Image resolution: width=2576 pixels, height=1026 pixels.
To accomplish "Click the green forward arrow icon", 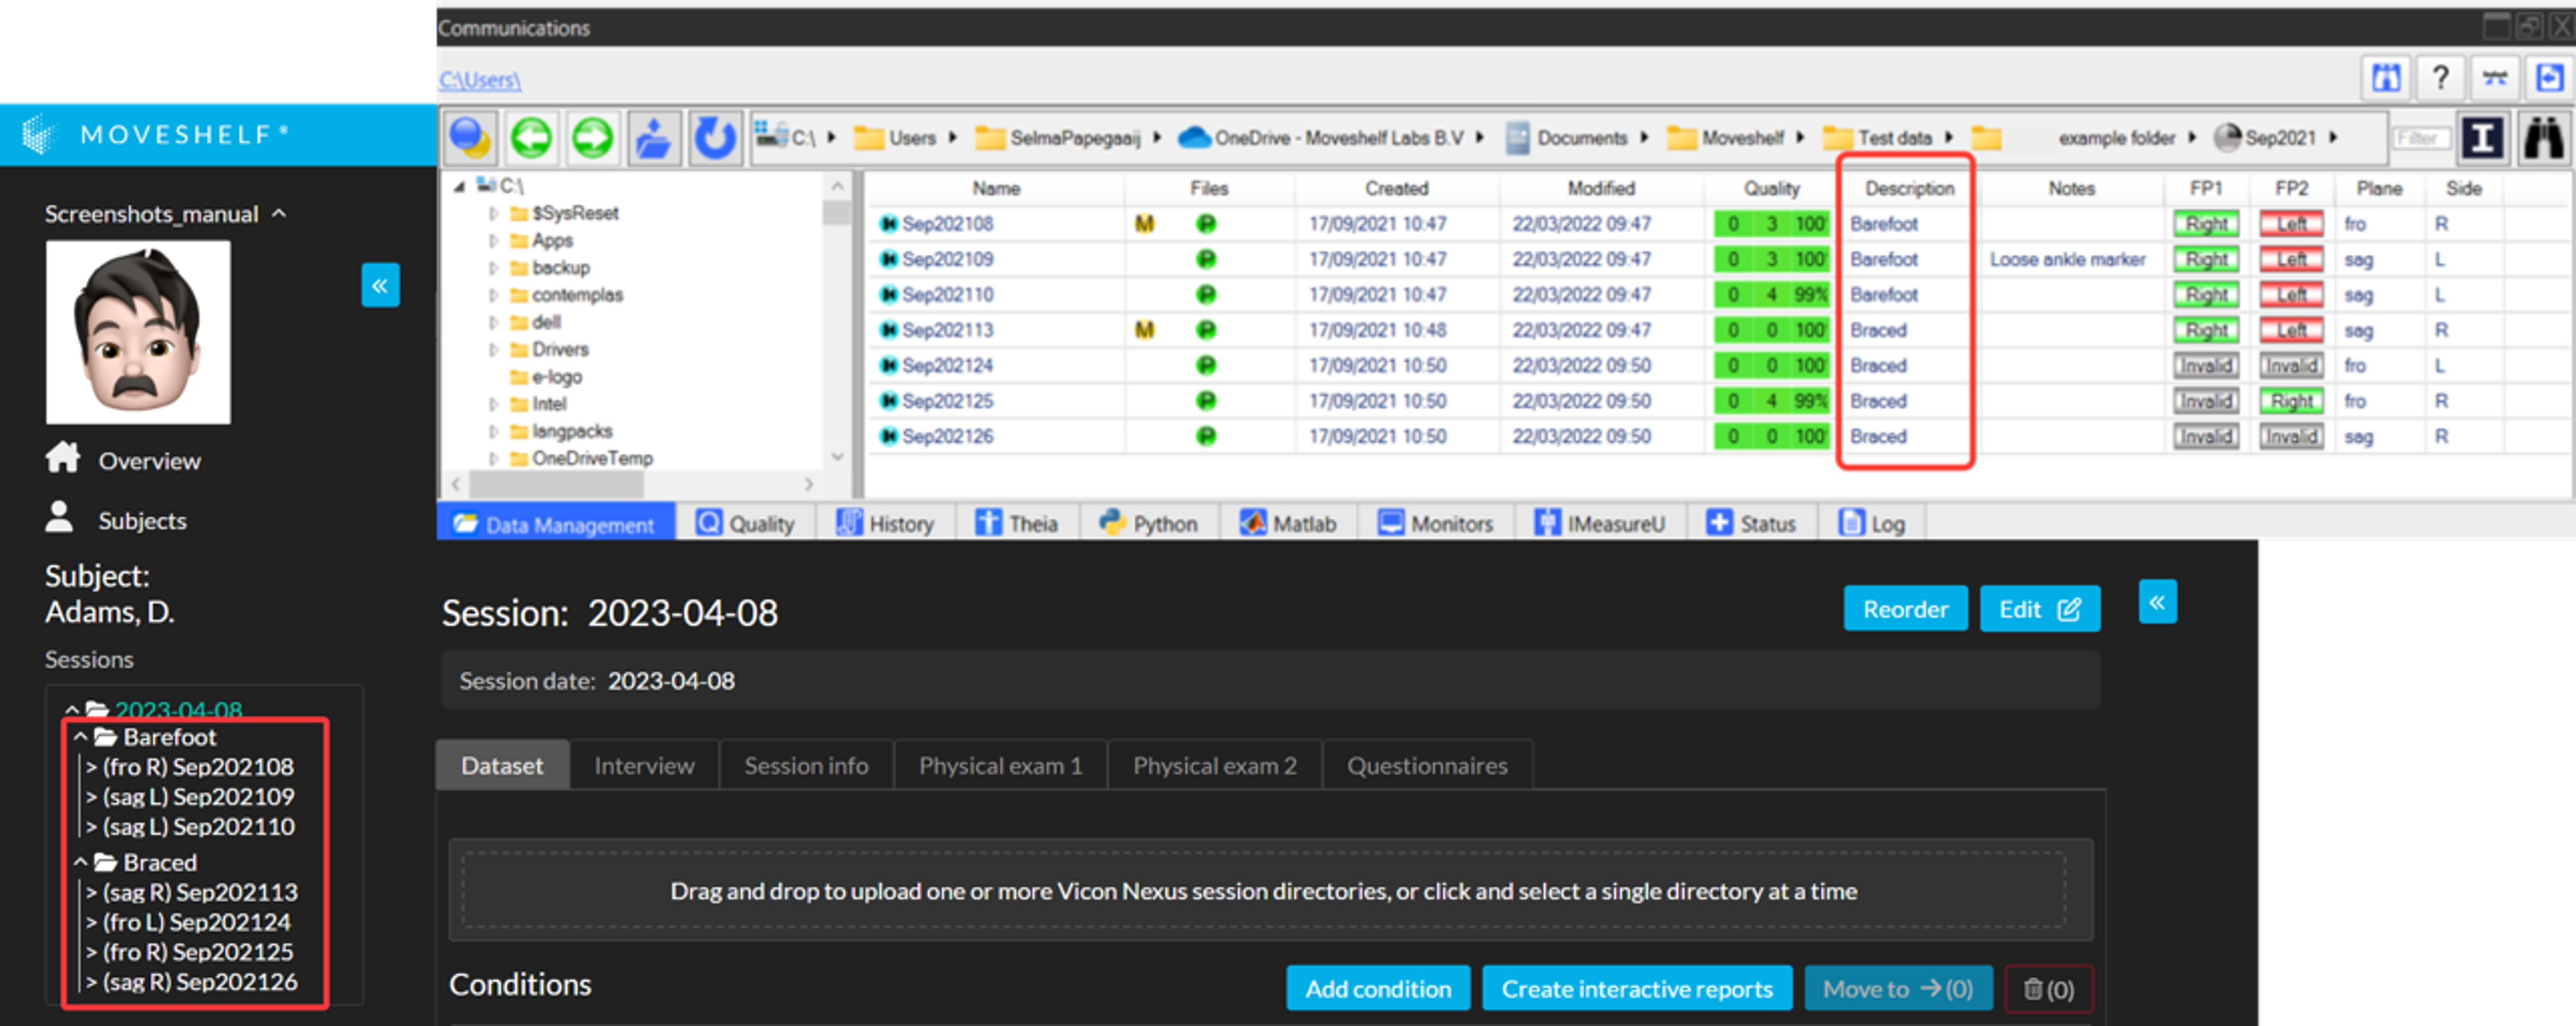I will pos(592,137).
